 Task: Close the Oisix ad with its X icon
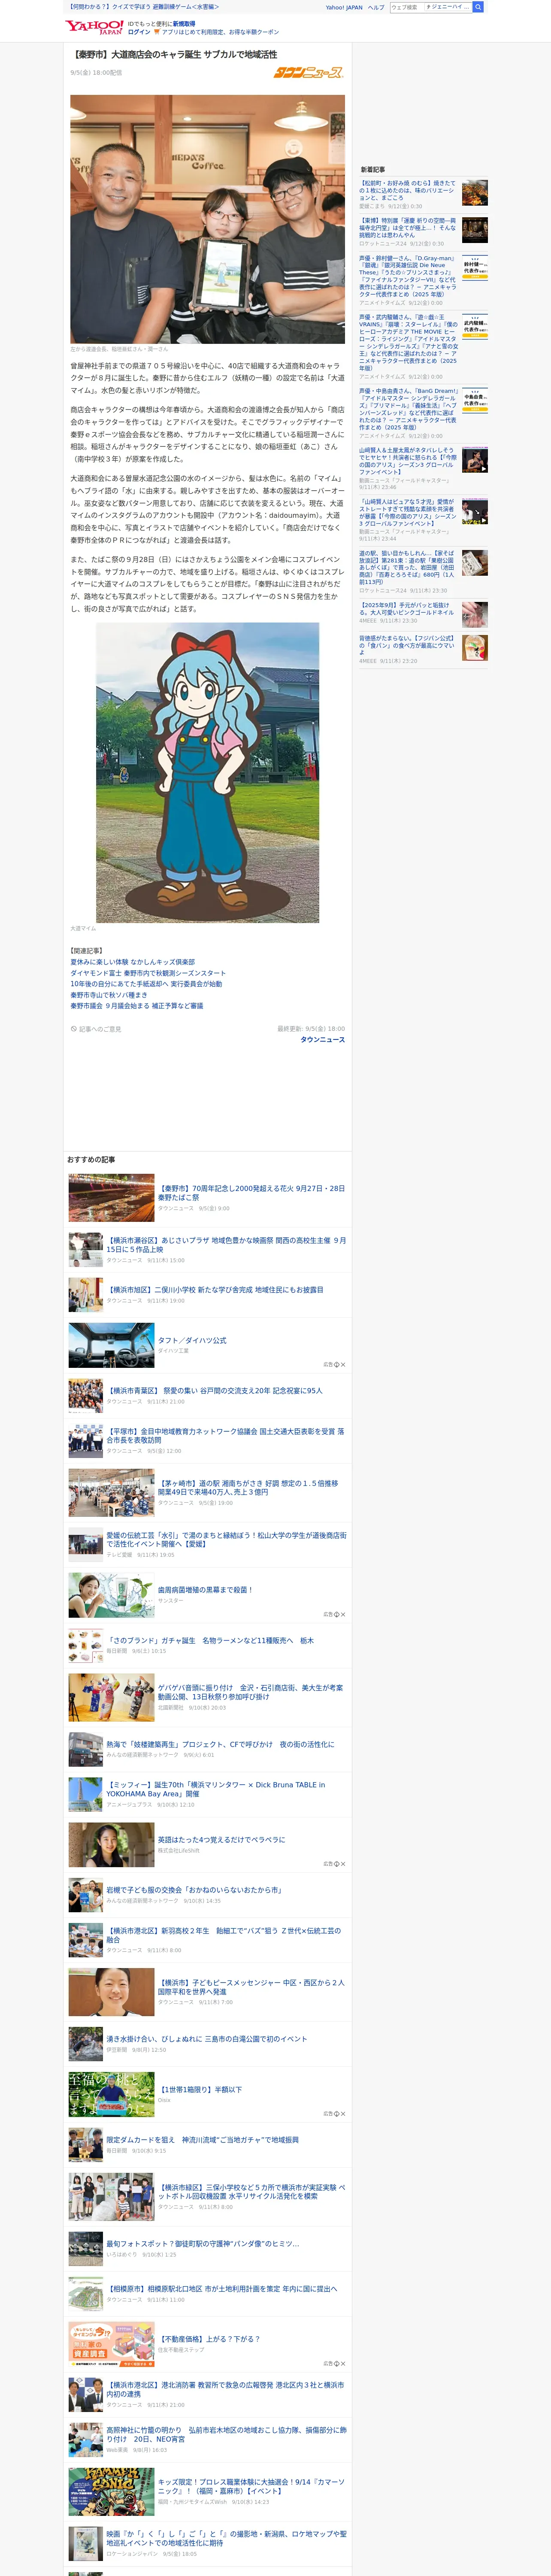pyautogui.click(x=342, y=2114)
